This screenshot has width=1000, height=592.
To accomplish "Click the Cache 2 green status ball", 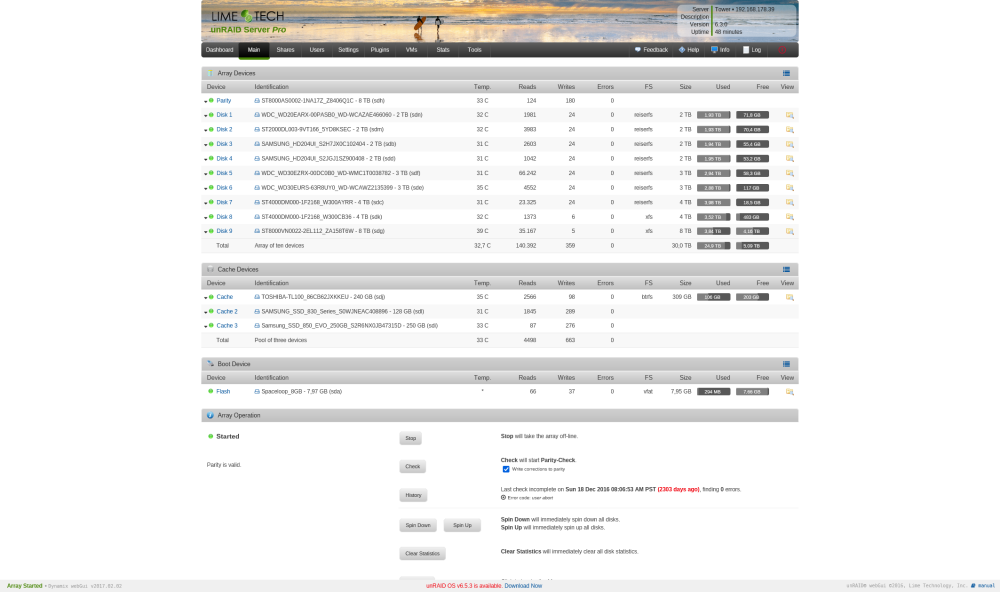I will point(211,311).
